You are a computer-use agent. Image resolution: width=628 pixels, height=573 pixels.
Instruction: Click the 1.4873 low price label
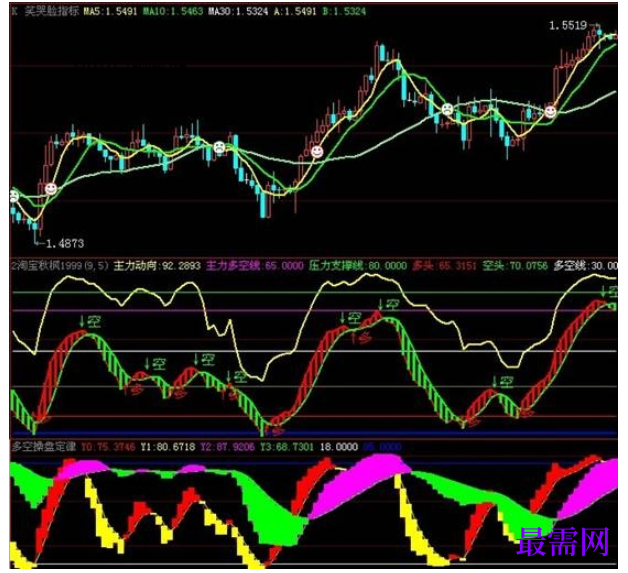(x=65, y=243)
